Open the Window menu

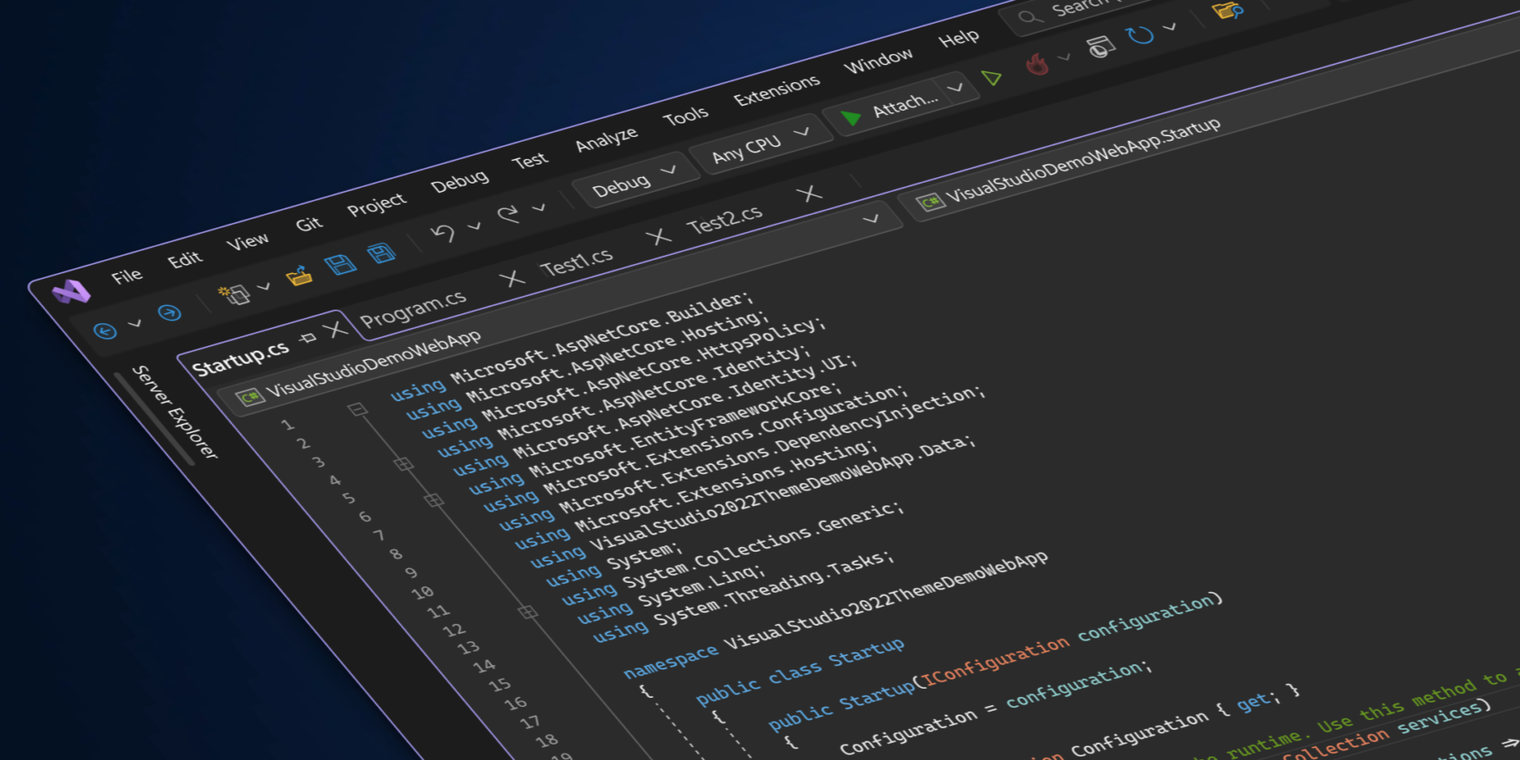point(879,61)
